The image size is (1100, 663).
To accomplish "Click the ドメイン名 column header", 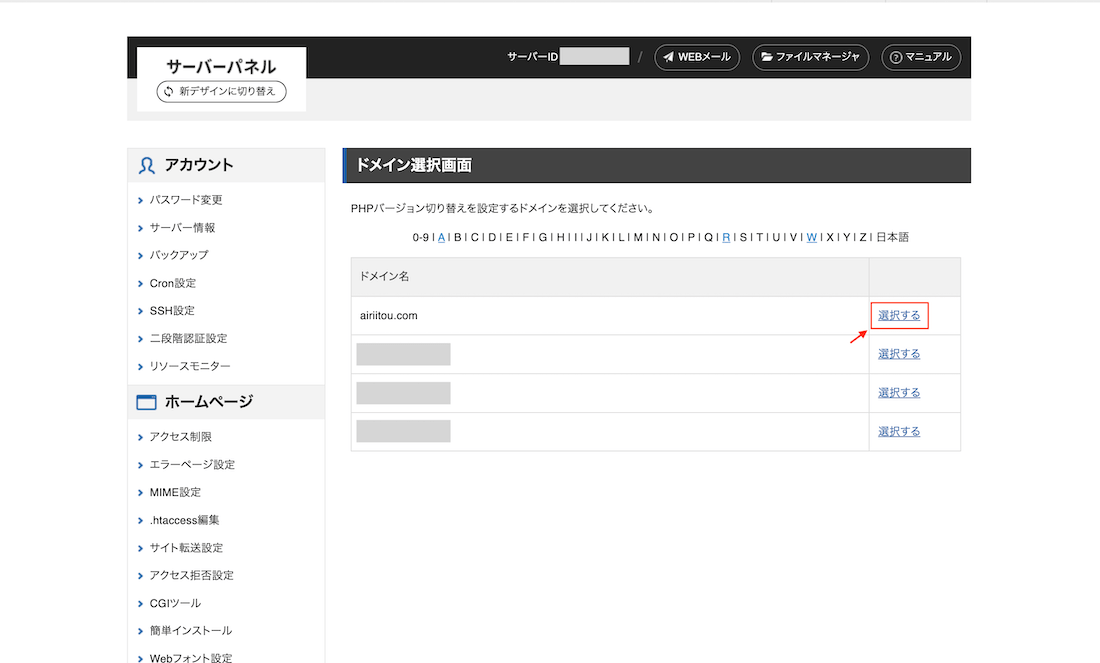I will coord(384,276).
